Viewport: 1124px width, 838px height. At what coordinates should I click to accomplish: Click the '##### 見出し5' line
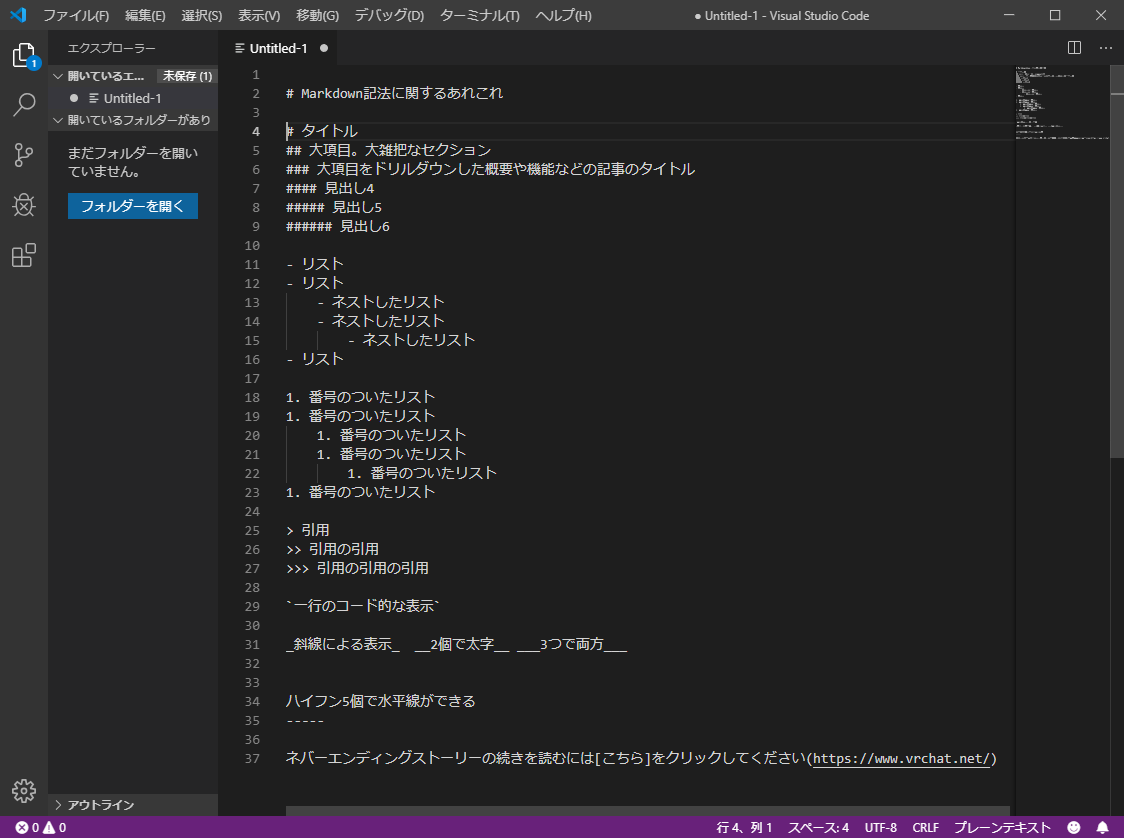click(333, 207)
